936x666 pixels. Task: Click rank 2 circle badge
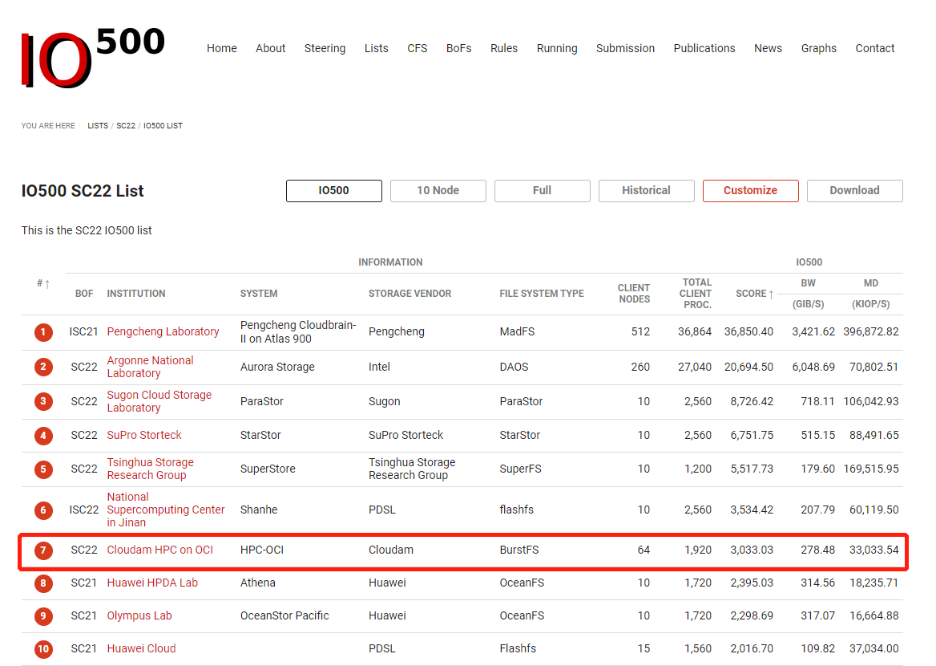[x=43, y=367]
